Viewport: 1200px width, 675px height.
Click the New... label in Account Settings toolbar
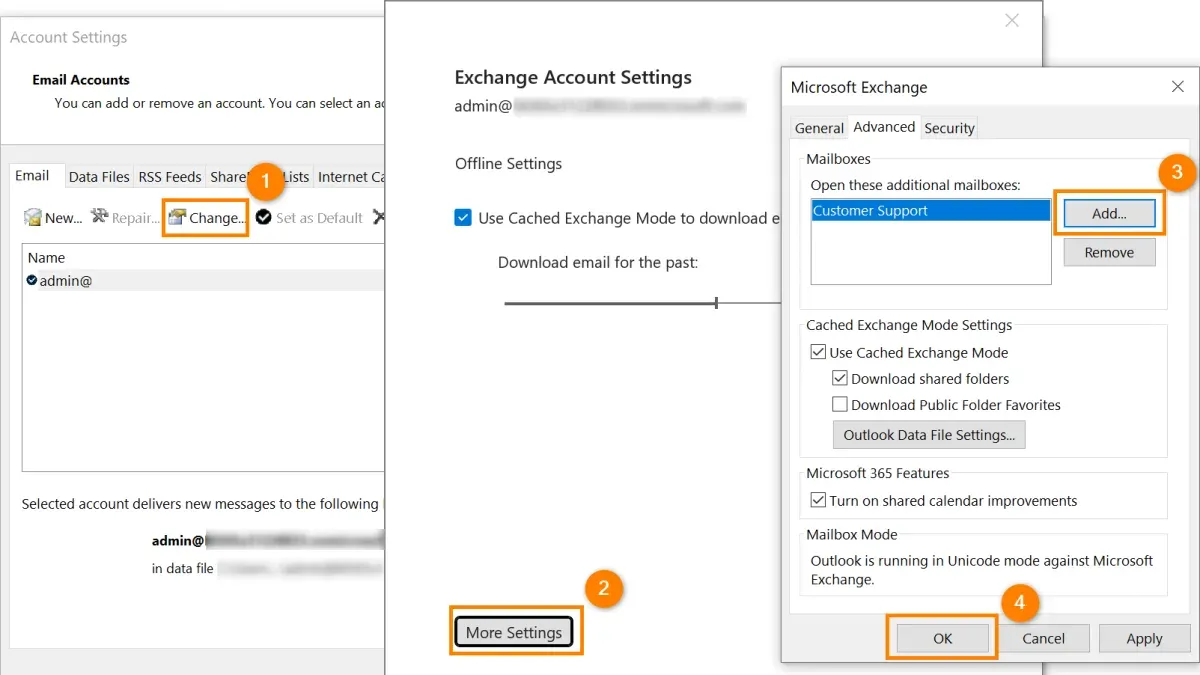pyautogui.click(x=63, y=217)
